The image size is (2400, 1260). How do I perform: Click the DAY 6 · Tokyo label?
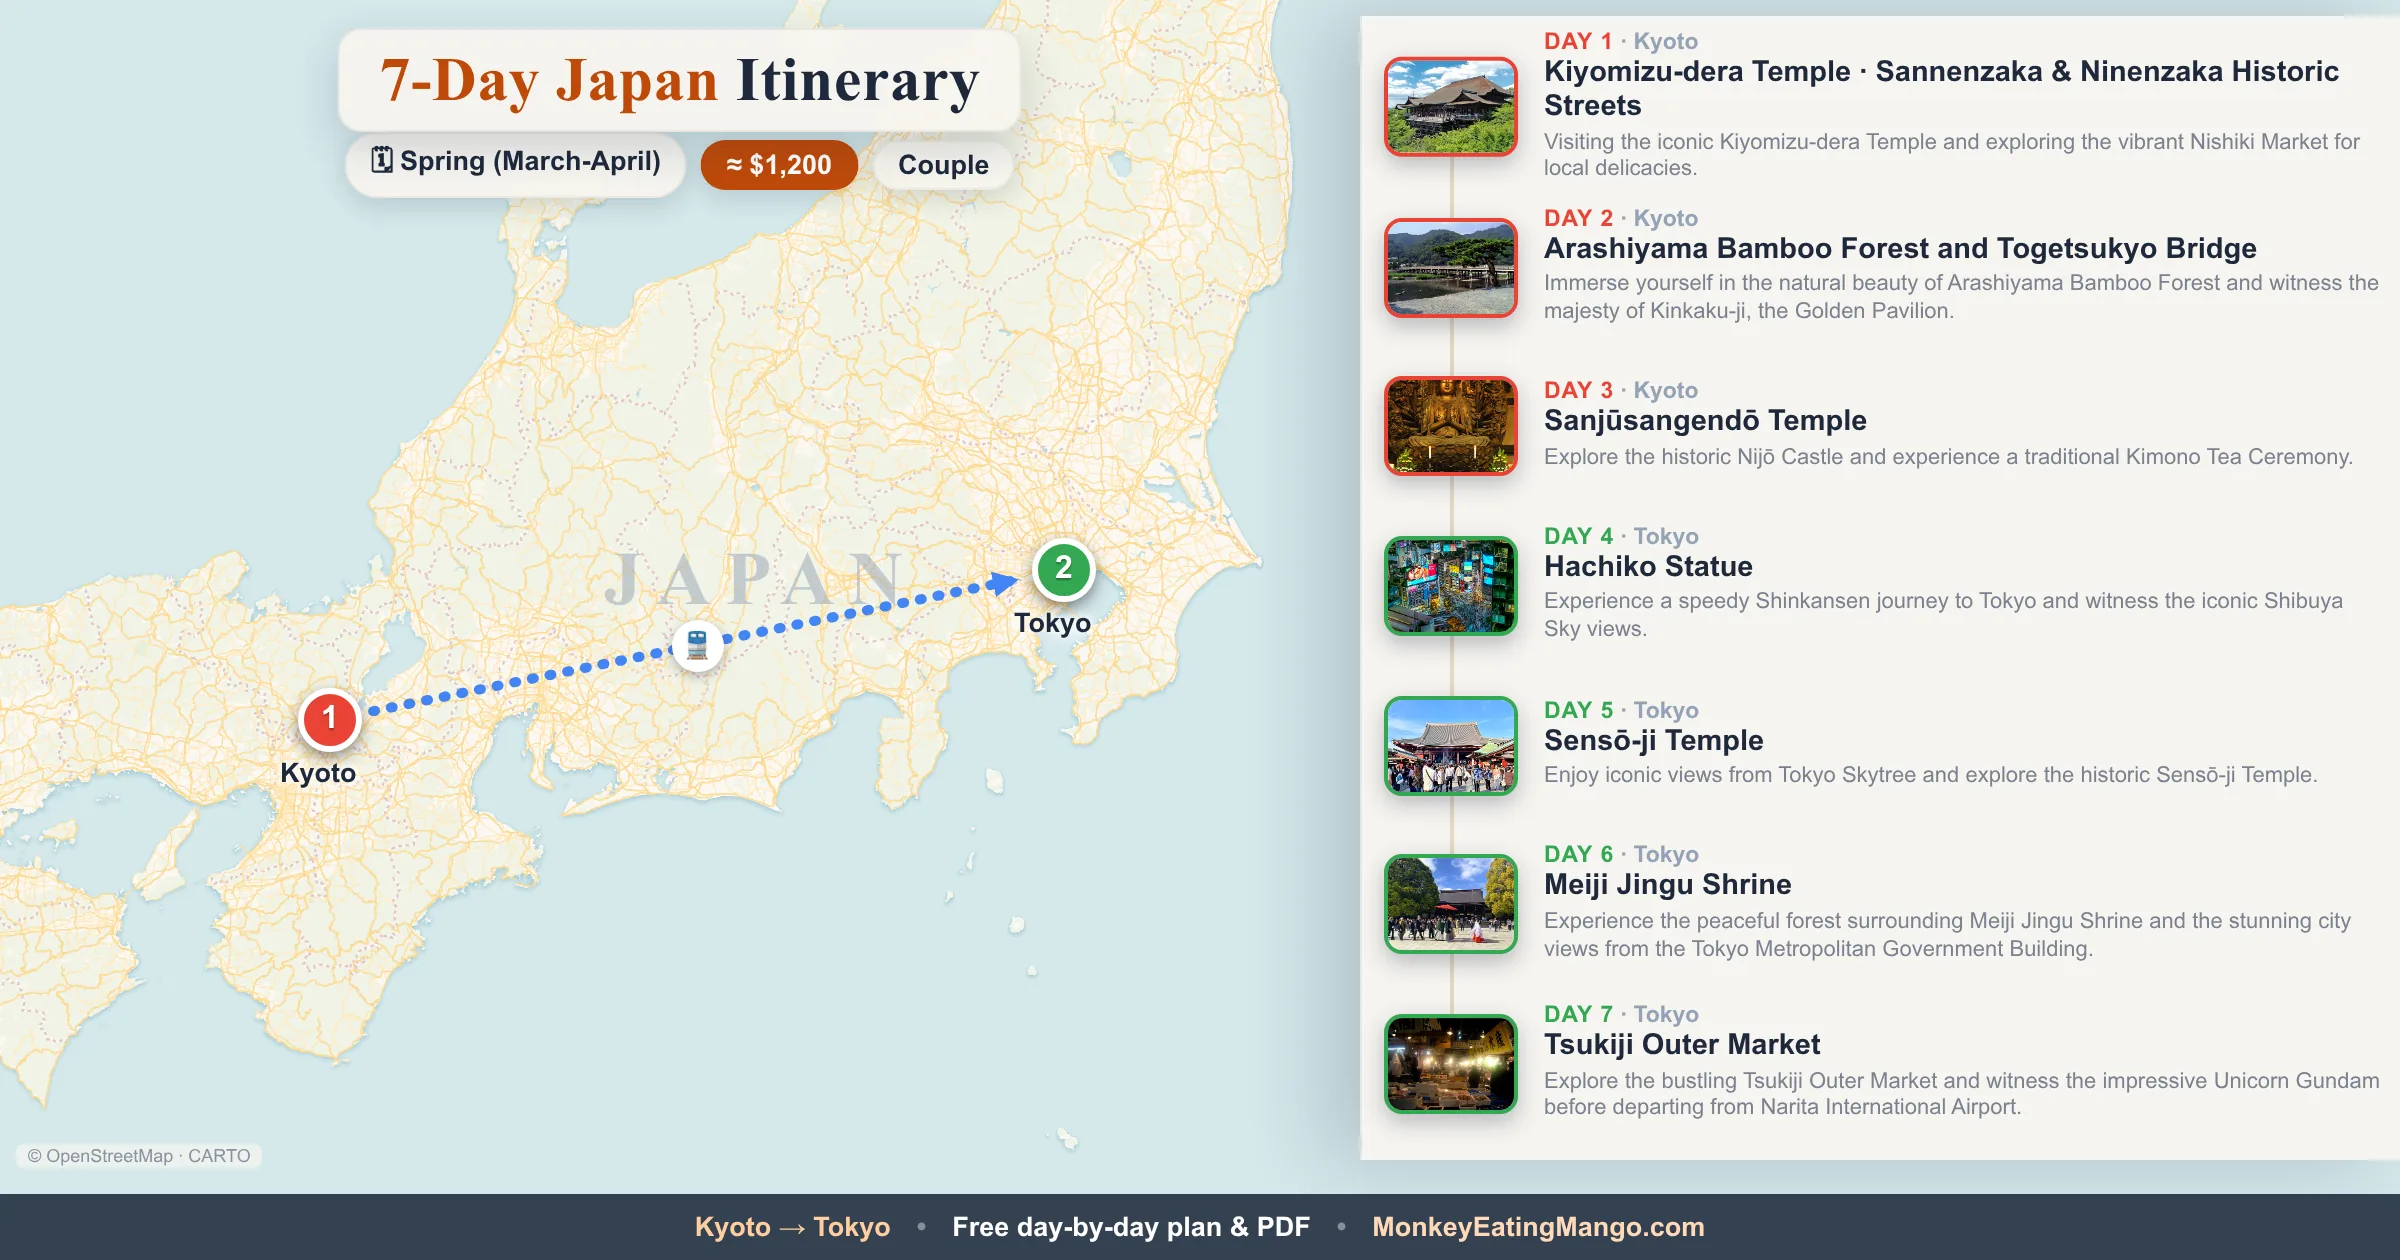coord(1621,854)
